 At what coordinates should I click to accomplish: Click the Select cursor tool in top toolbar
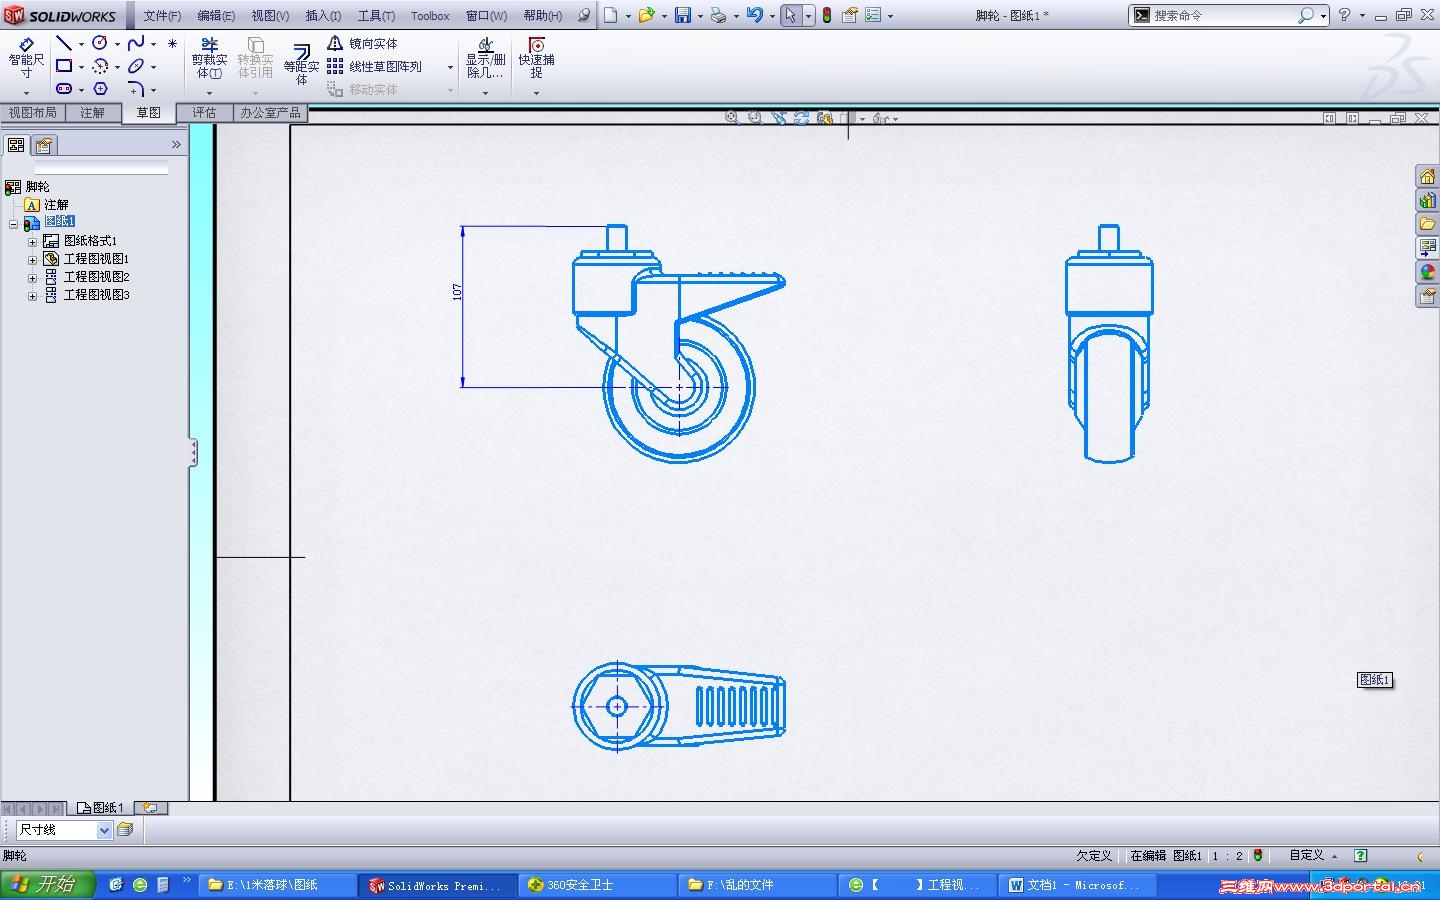[x=791, y=15]
